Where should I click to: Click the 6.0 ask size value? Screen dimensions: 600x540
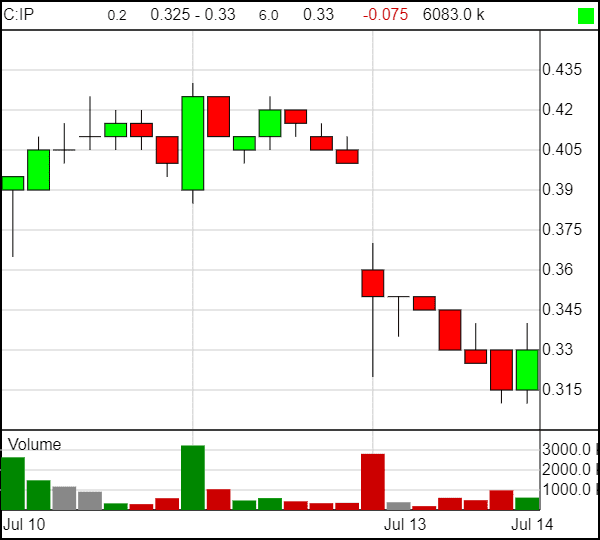pos(268,15)
